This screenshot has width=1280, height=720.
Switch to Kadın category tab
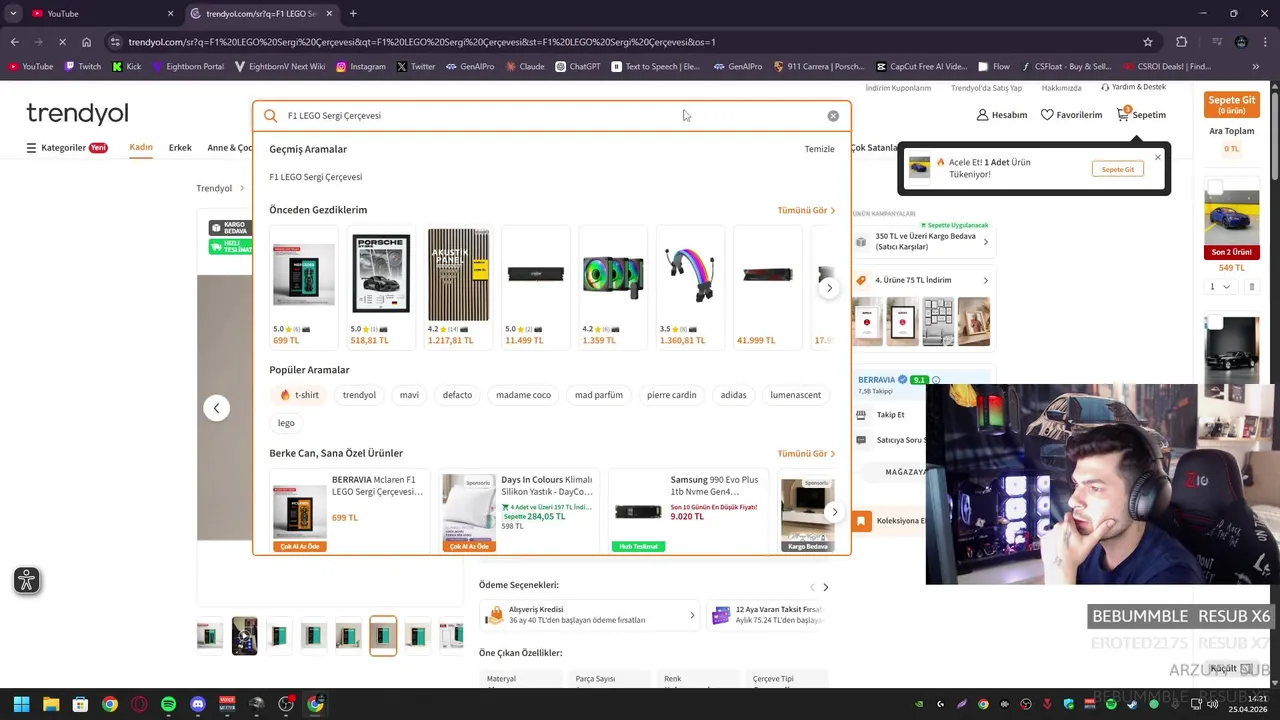141,147
